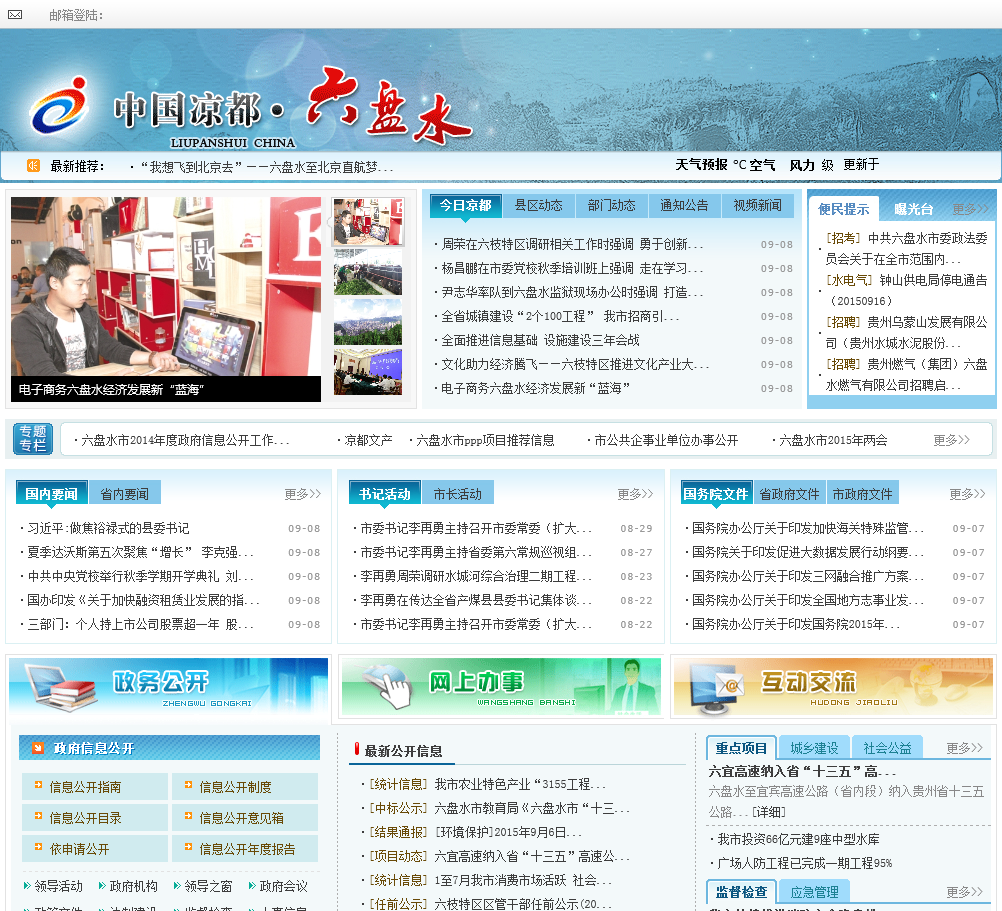This screenshot has height=911, width=1002.
Task: Open 更多 in the 便民提示 panel
Action: 970,209
